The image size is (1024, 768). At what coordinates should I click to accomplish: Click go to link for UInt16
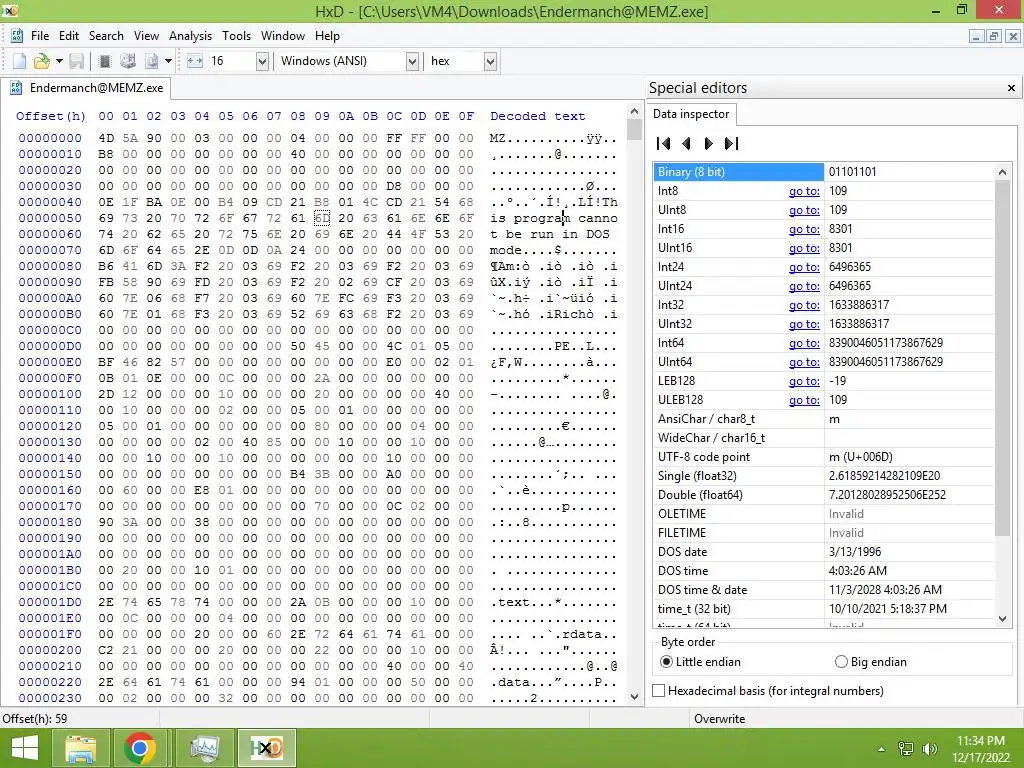tap(804, 248)
